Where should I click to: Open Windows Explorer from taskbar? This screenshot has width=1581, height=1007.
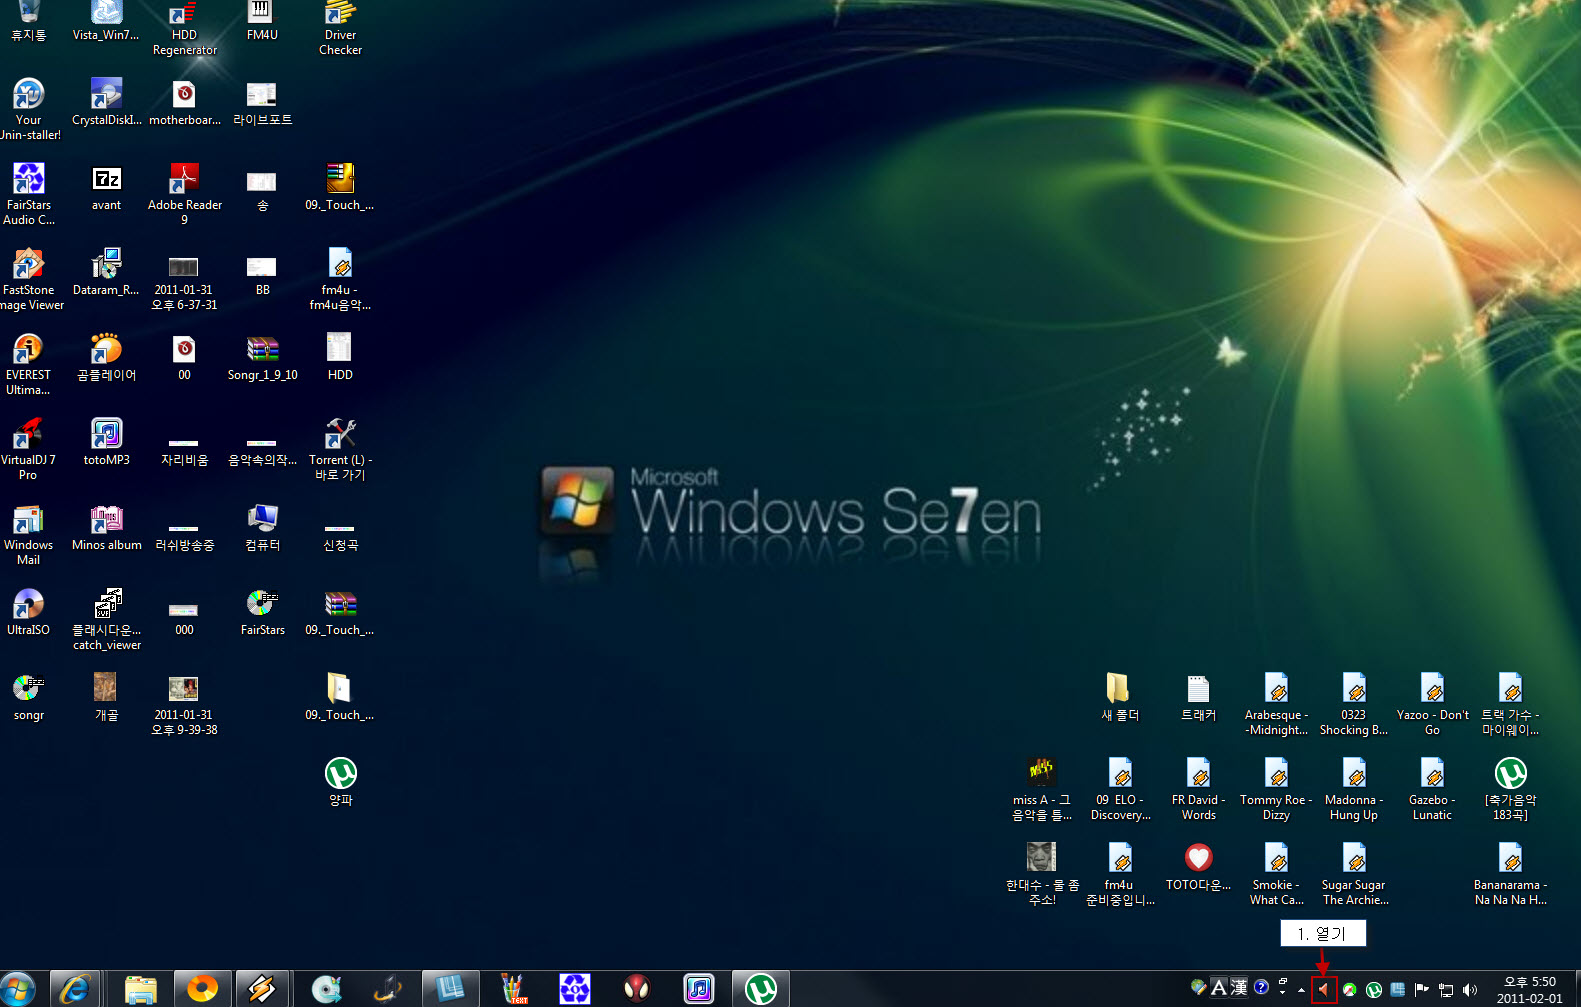(140, 989)
